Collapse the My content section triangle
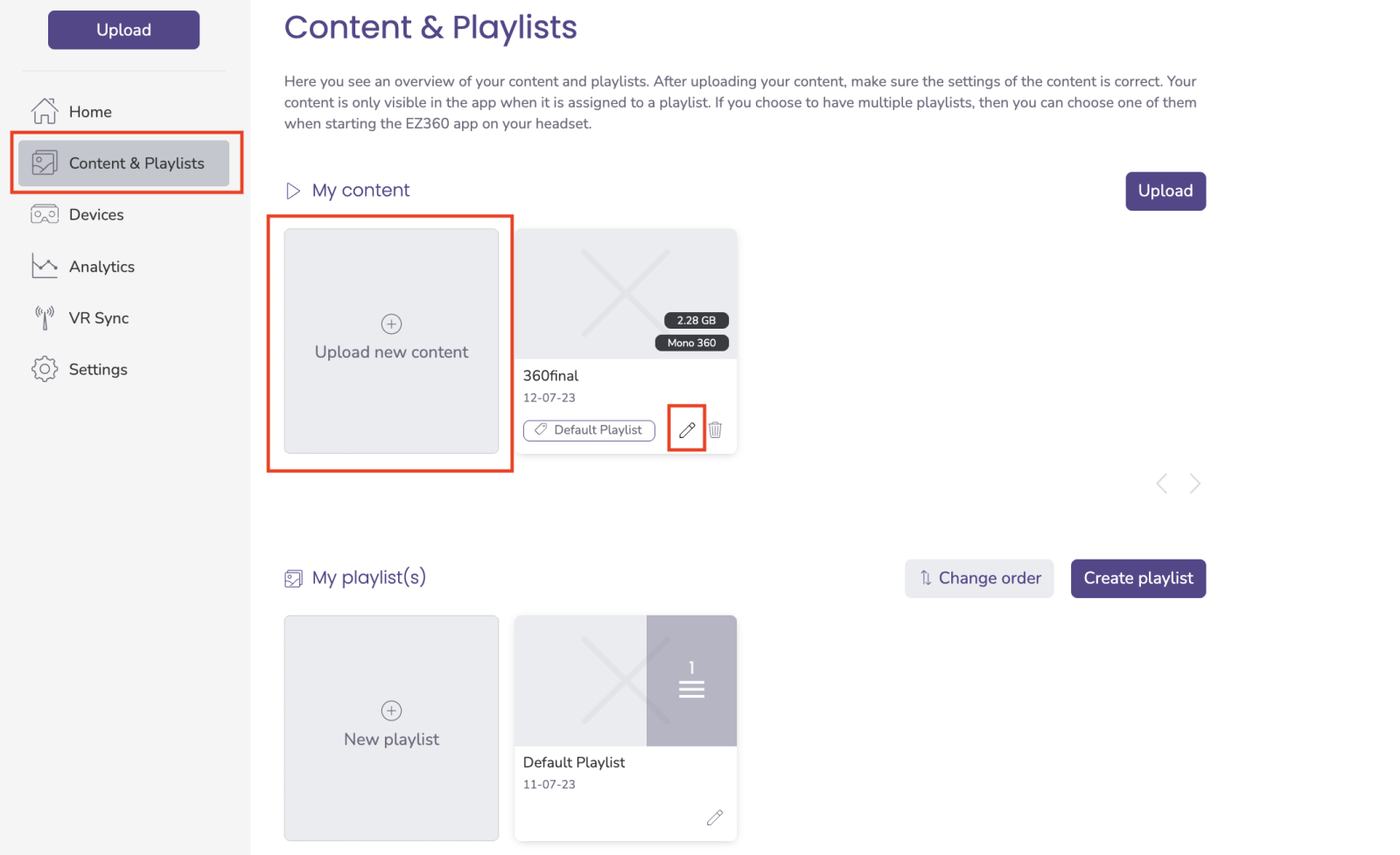 [293, 191]
